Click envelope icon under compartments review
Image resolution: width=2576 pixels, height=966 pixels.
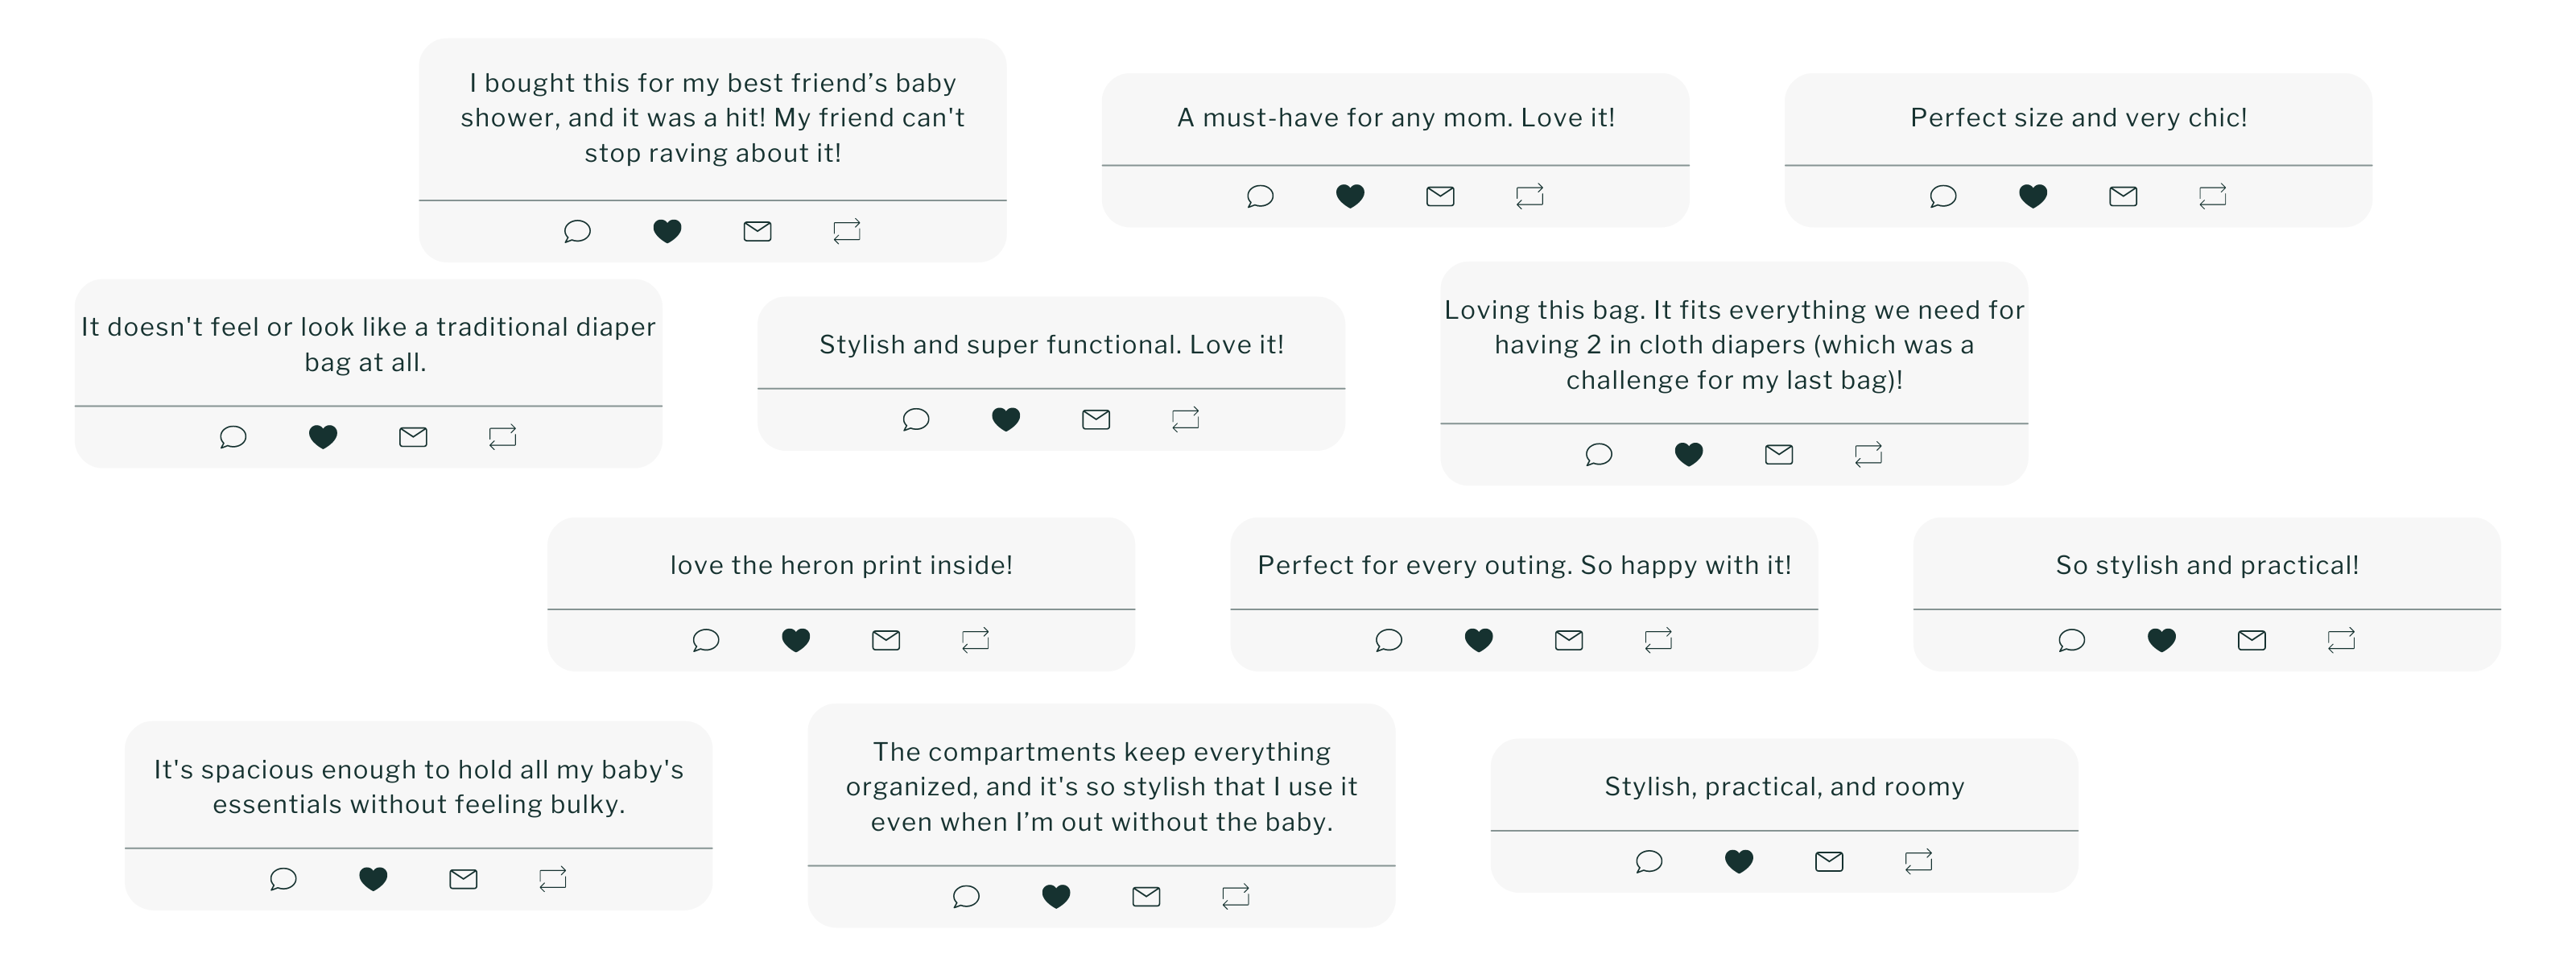pos(1145,897)
